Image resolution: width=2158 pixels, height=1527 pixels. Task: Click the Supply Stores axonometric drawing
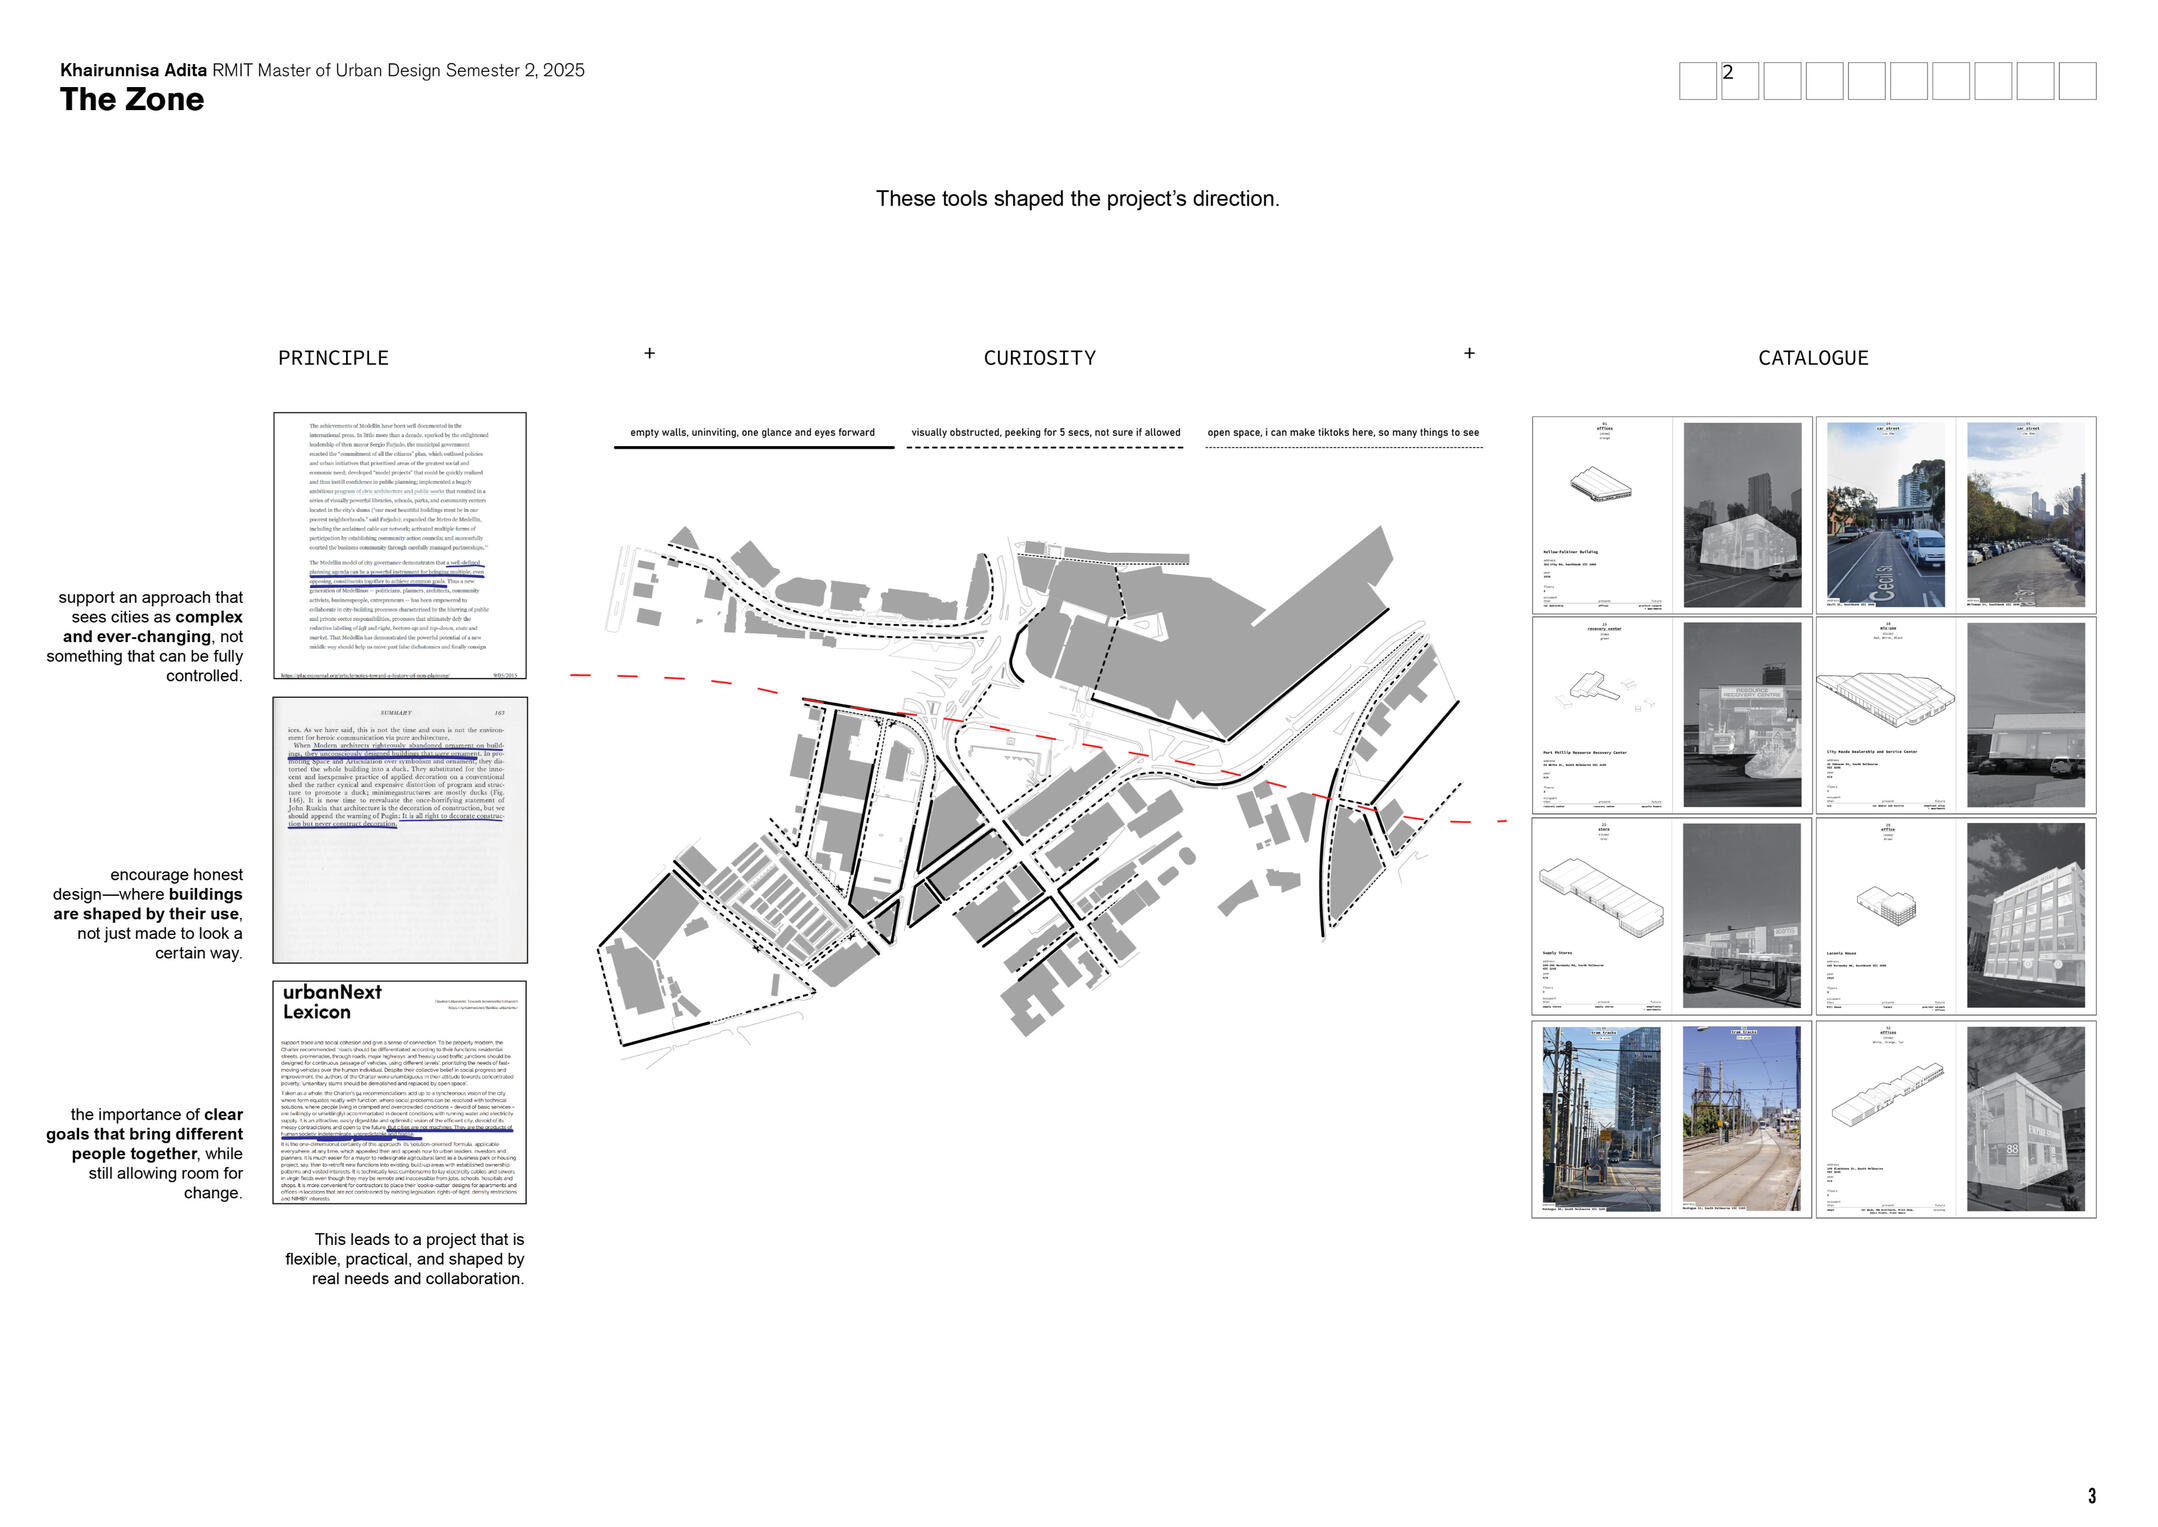click(x=1601, y=895)
